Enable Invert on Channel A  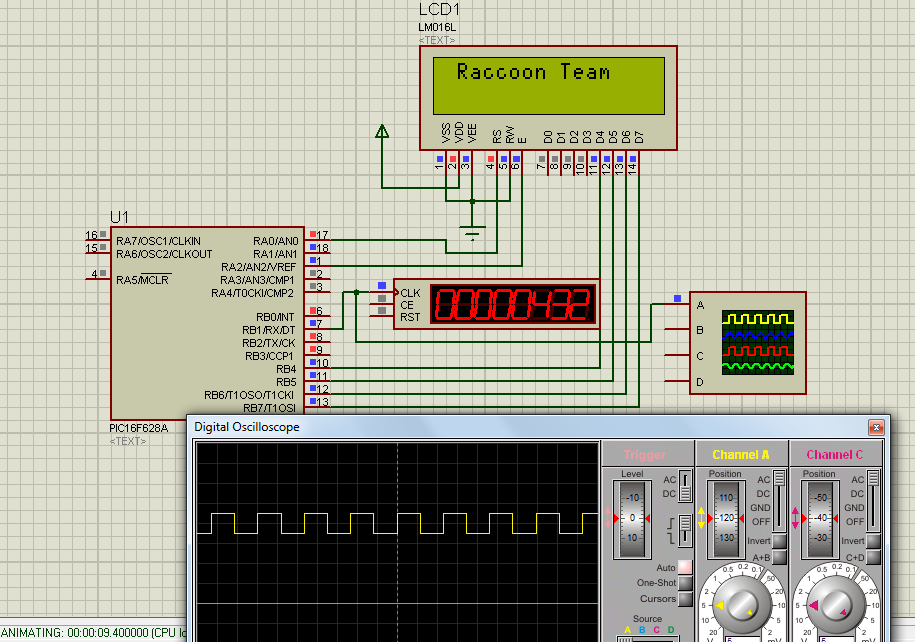tap(779, 540)
